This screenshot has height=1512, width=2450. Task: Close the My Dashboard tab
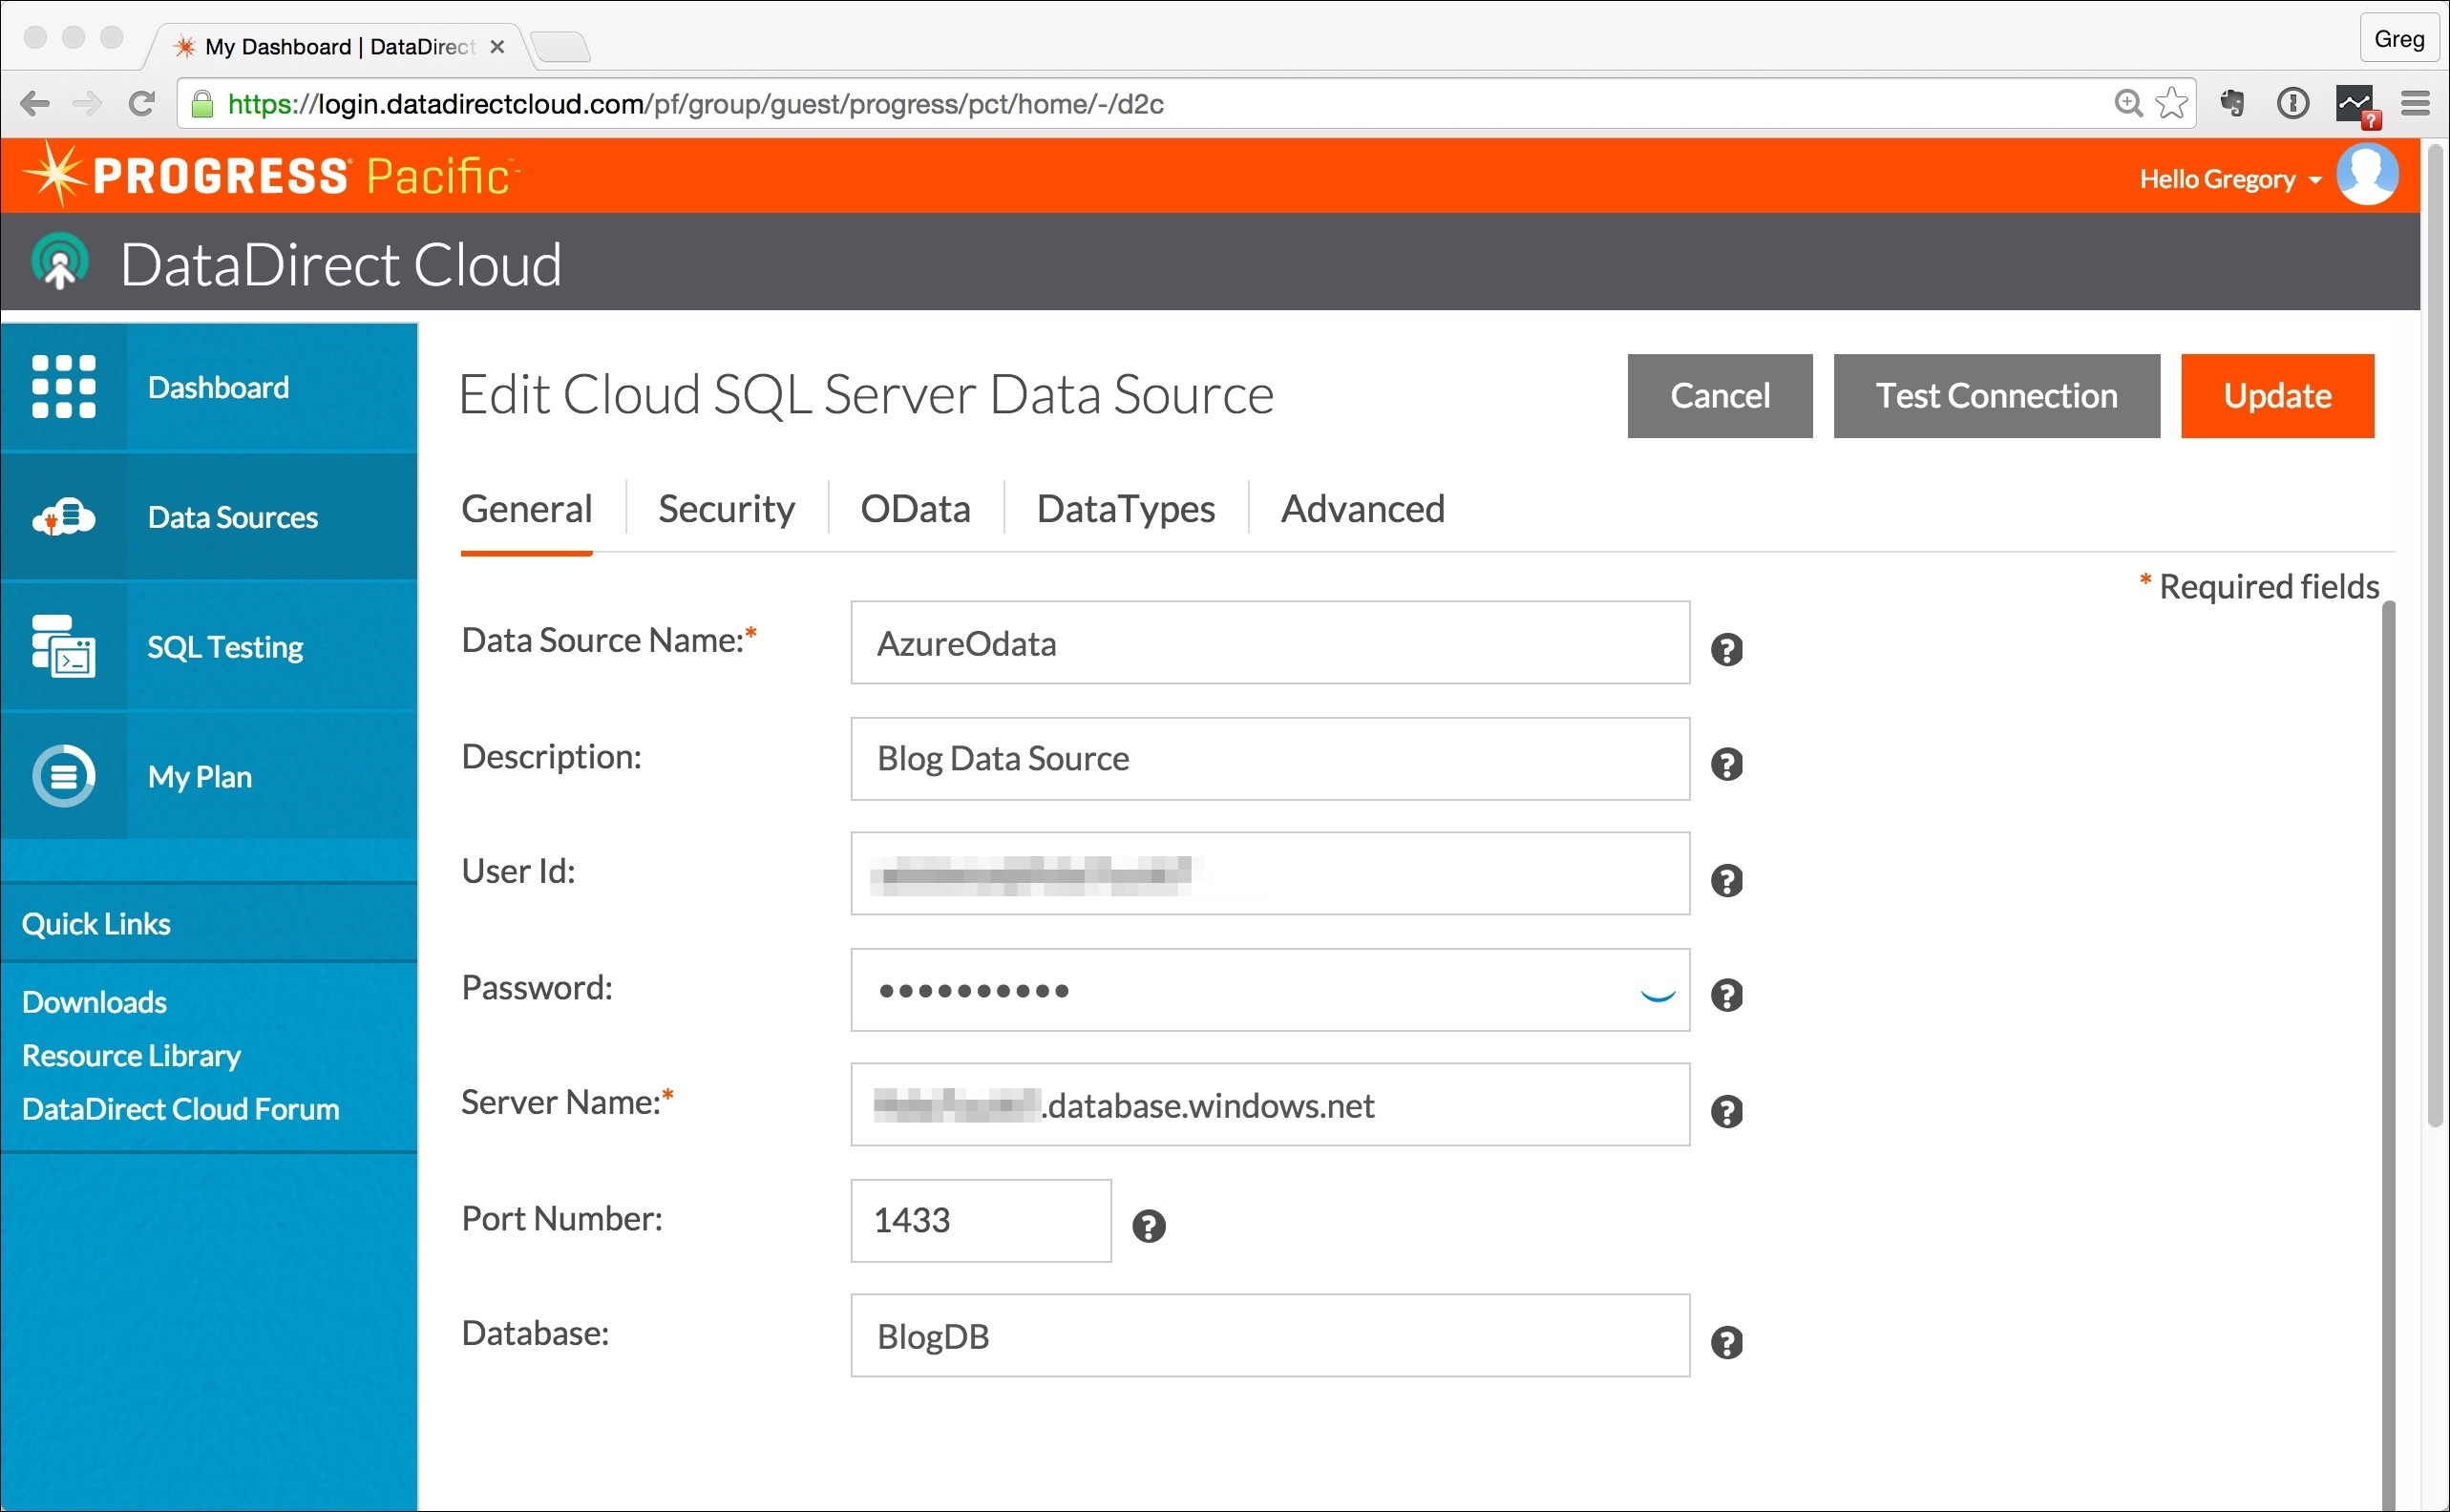tap(496, 46)
